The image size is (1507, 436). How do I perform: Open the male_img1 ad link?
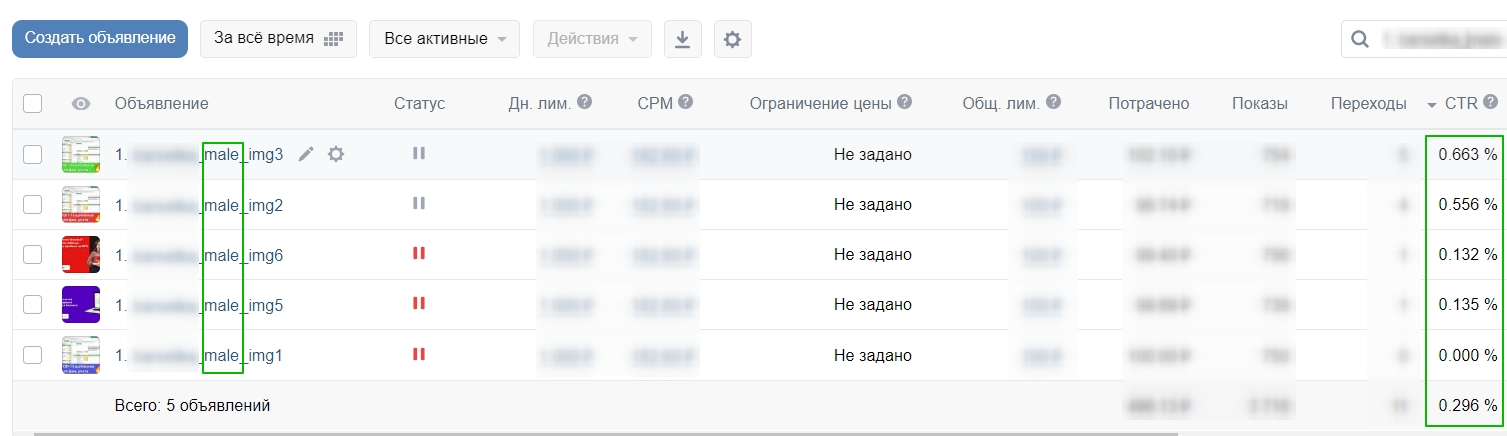pos(199,354)
